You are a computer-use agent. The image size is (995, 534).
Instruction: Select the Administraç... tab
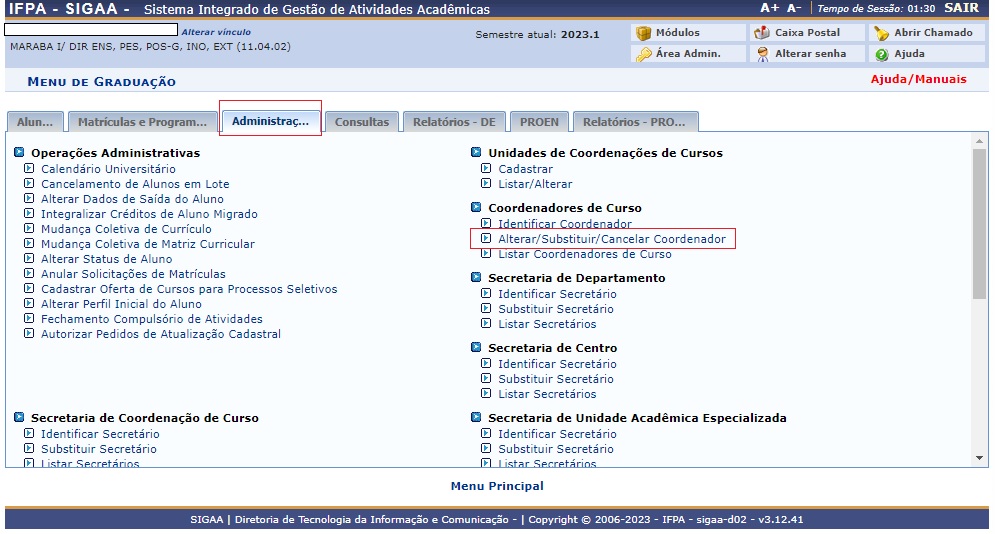point(270,121)
